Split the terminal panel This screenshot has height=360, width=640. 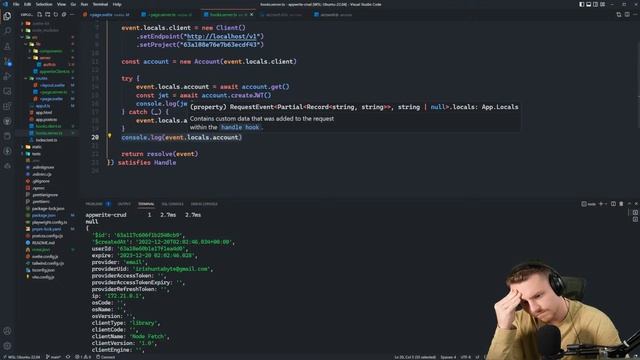pos(613,204)
